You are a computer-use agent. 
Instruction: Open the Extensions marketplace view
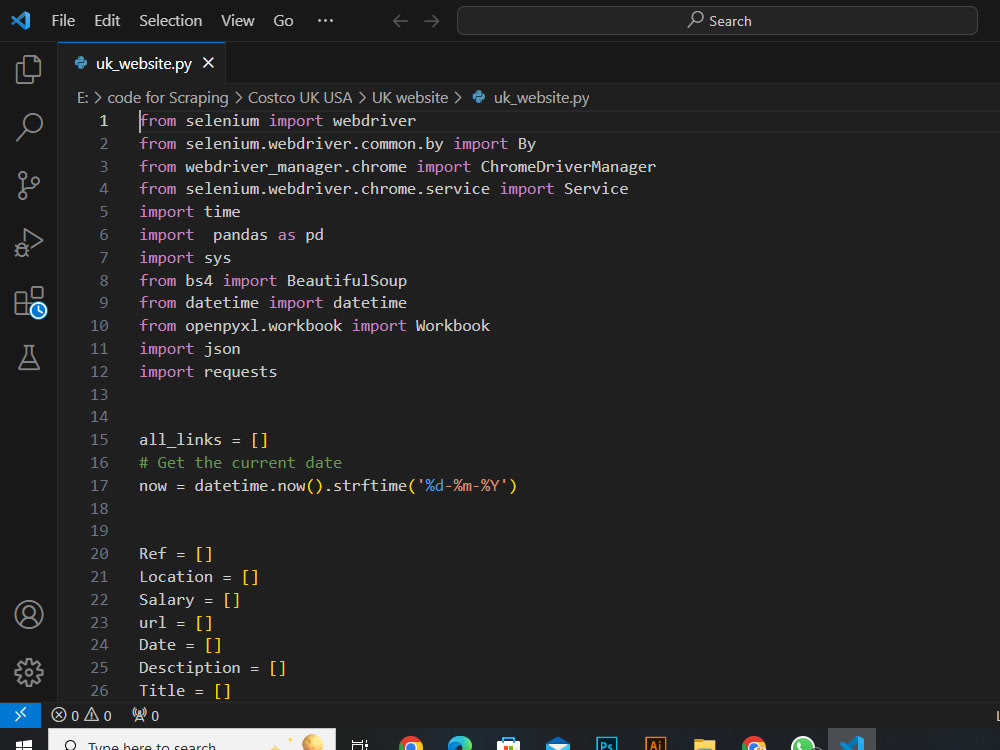point(28,300)
